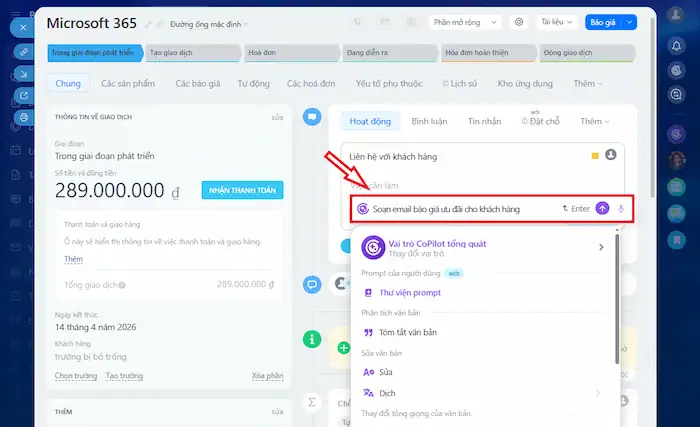This screenshot has width=700, height=427.
Task: Click Tạo trường link
Action: [124, 376]
